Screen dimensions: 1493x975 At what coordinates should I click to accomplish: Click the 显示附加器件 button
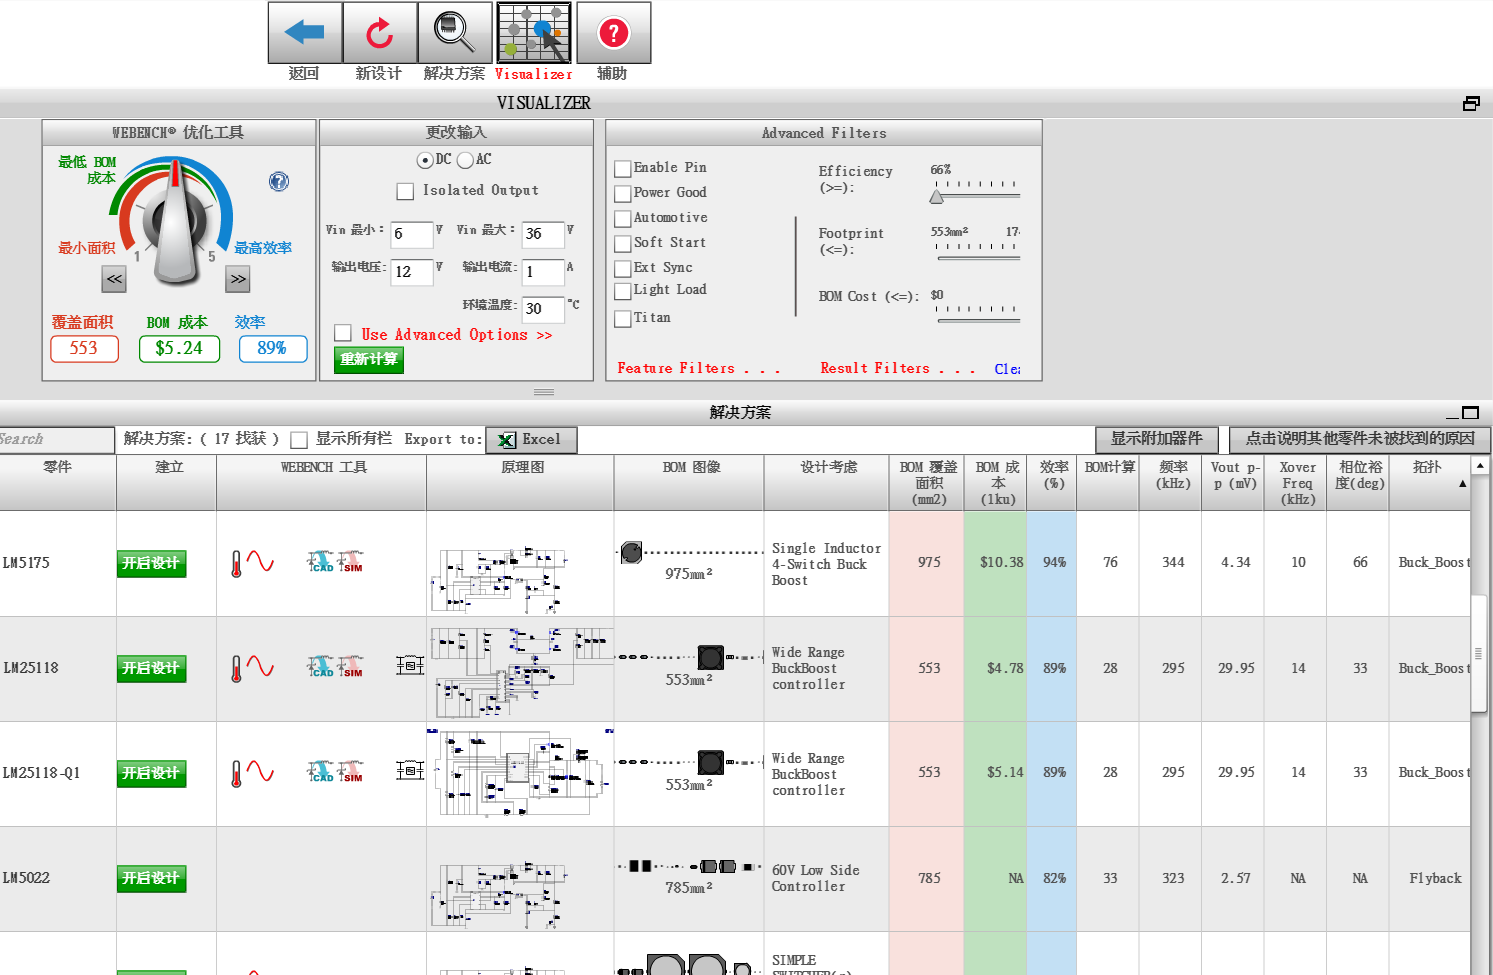point(1157,439)
